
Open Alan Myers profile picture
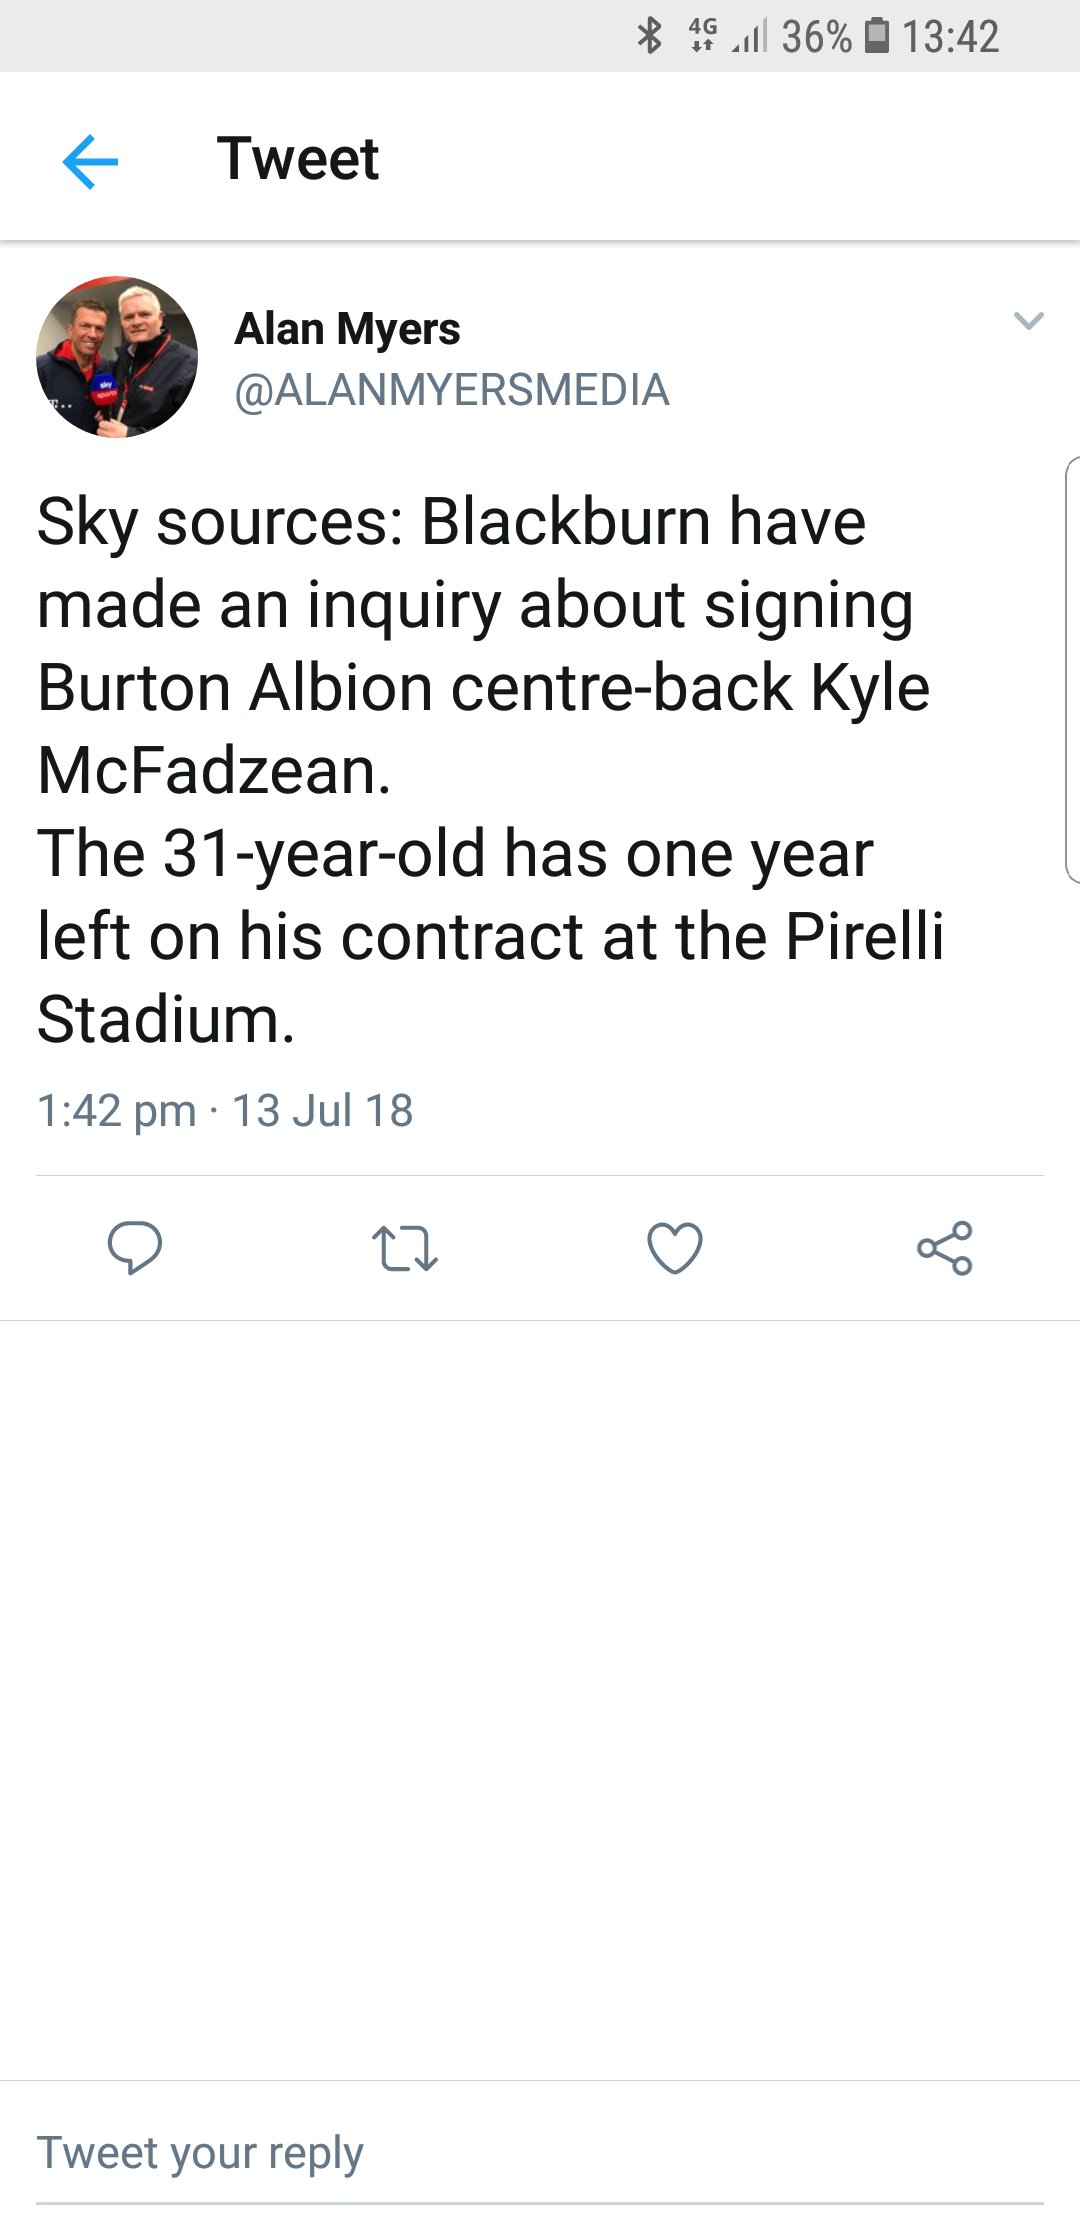tap(117, 357)
